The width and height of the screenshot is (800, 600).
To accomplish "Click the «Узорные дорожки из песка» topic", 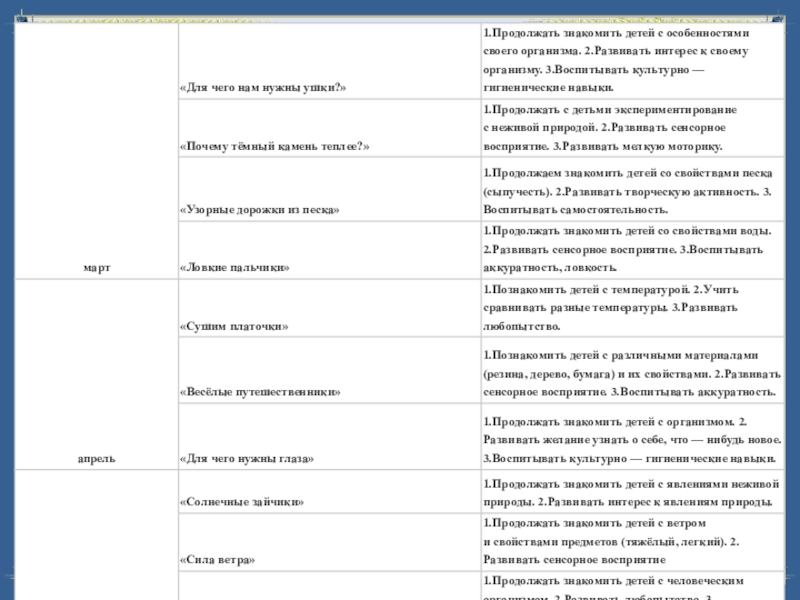I will coord(330,189).
